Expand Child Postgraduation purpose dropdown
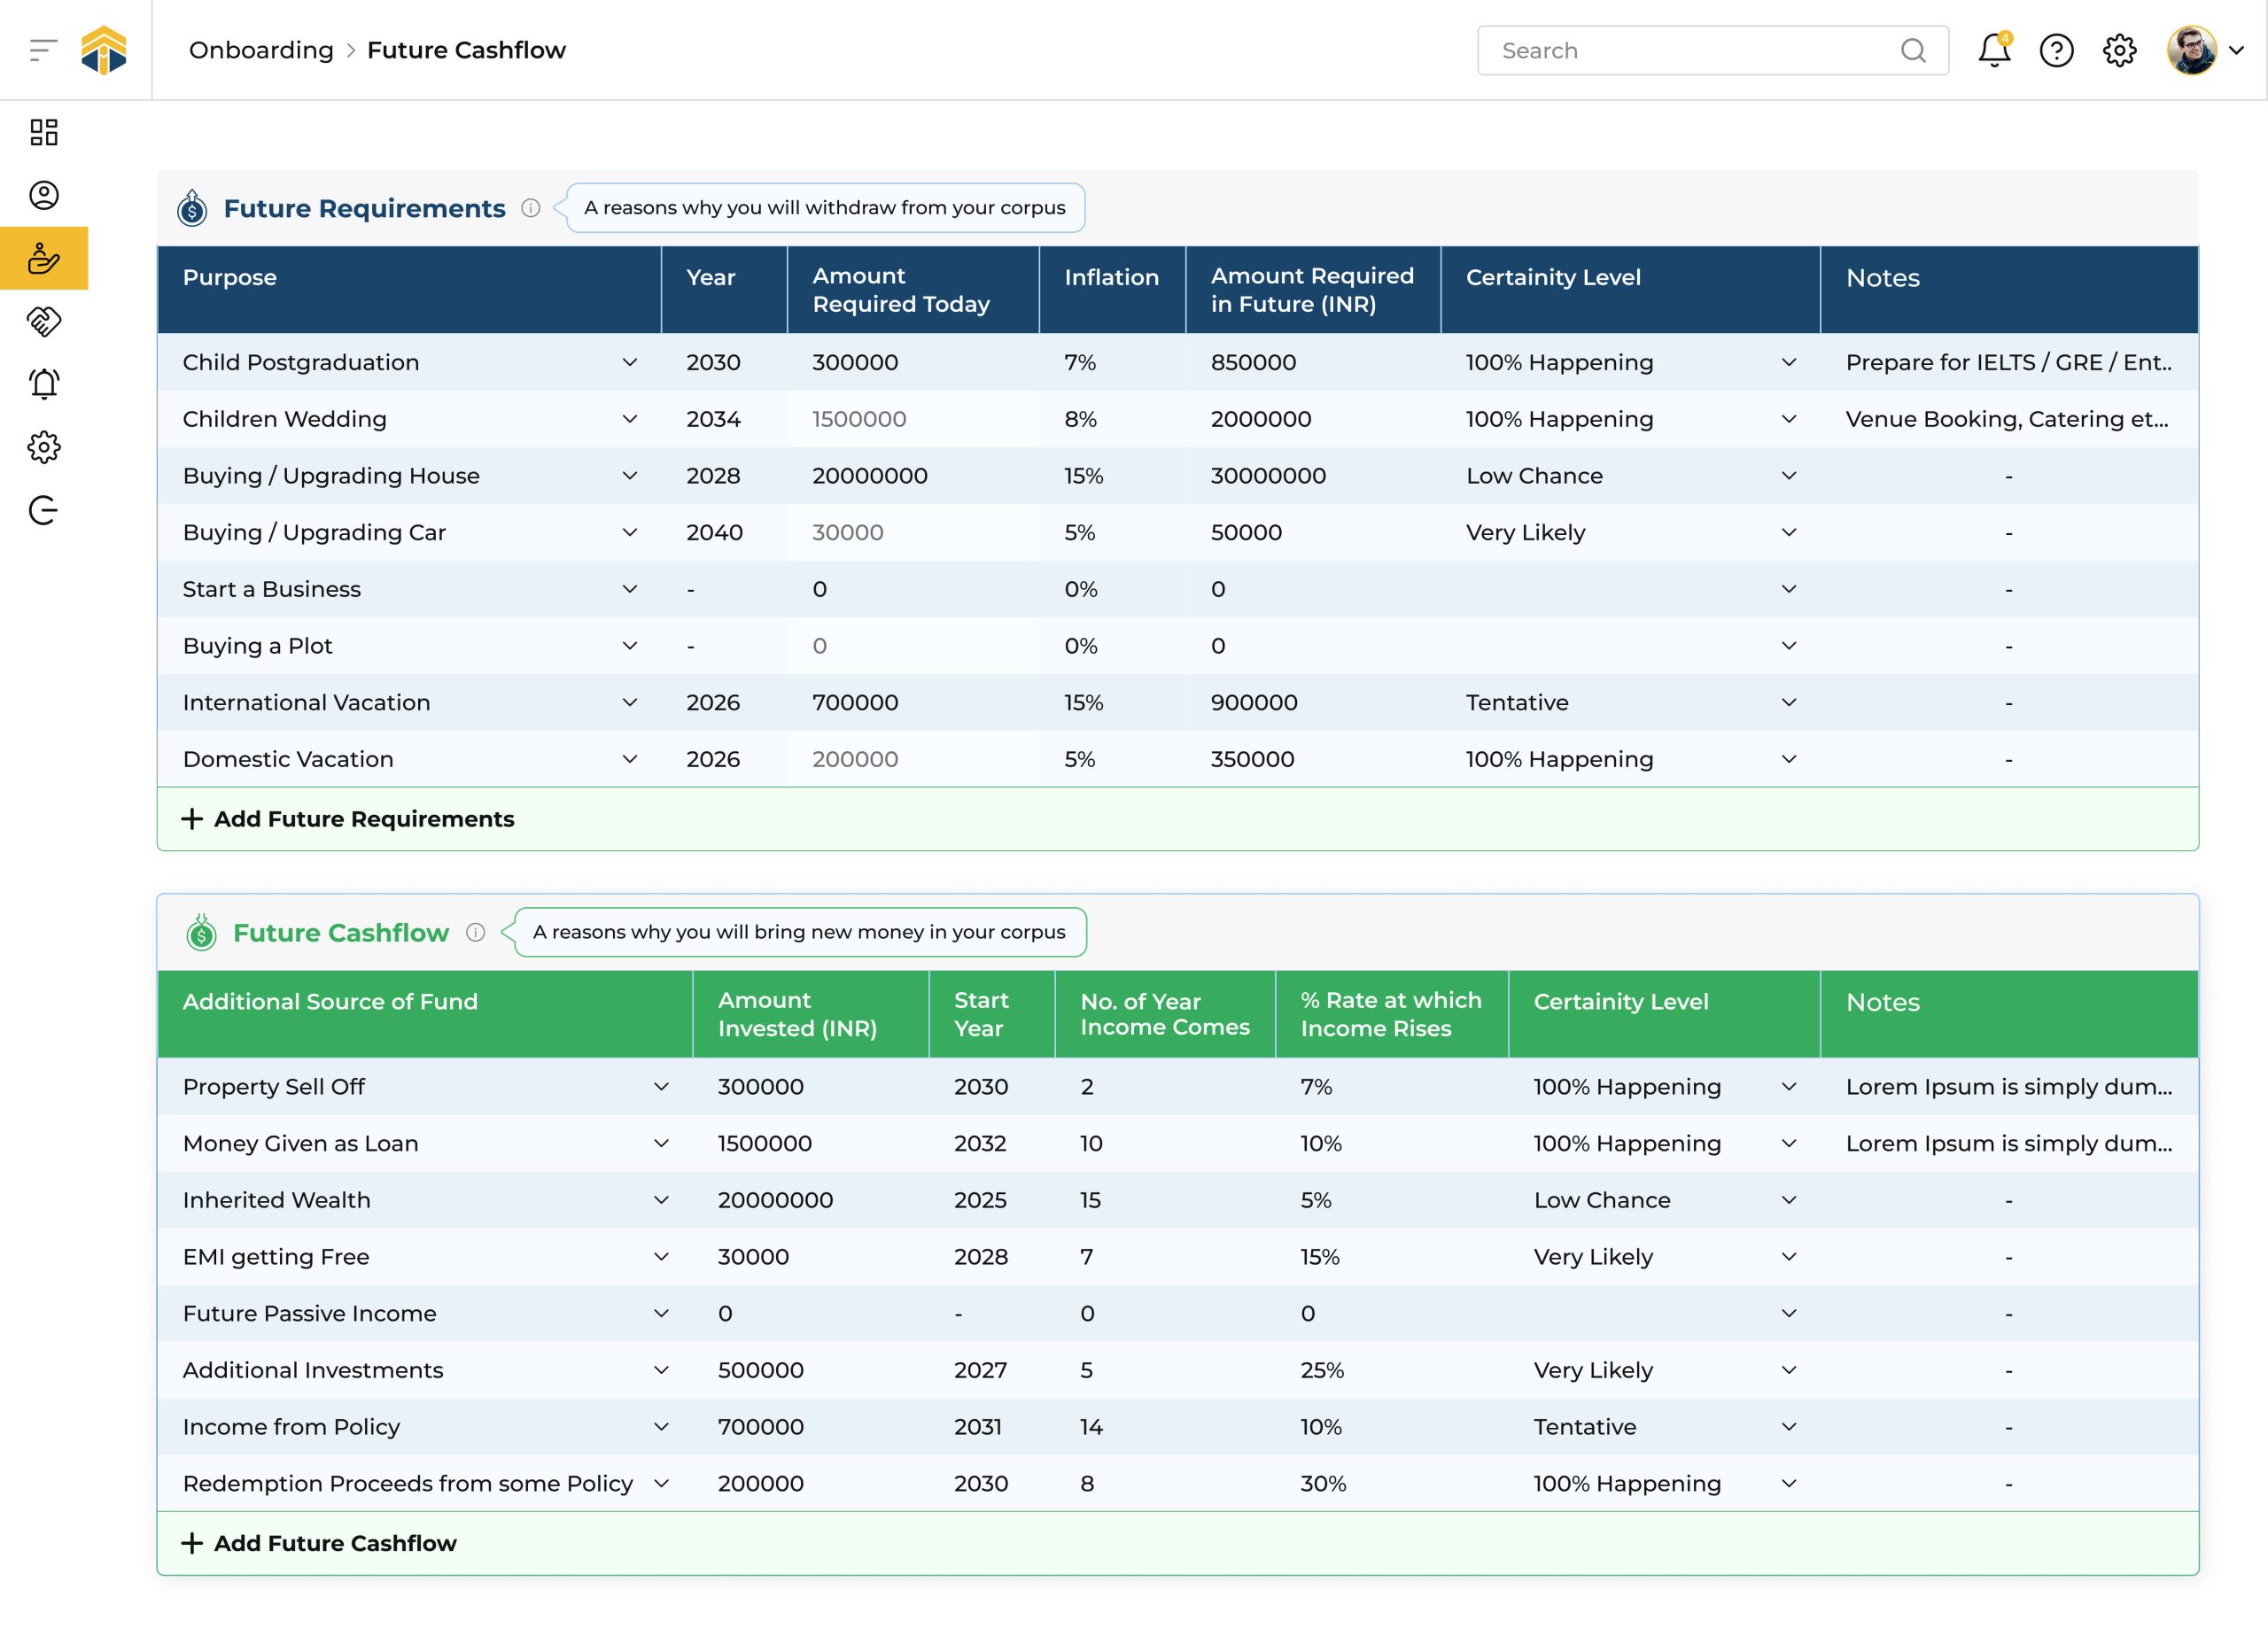This screenshot has height=1644, width=2268. 629,362
